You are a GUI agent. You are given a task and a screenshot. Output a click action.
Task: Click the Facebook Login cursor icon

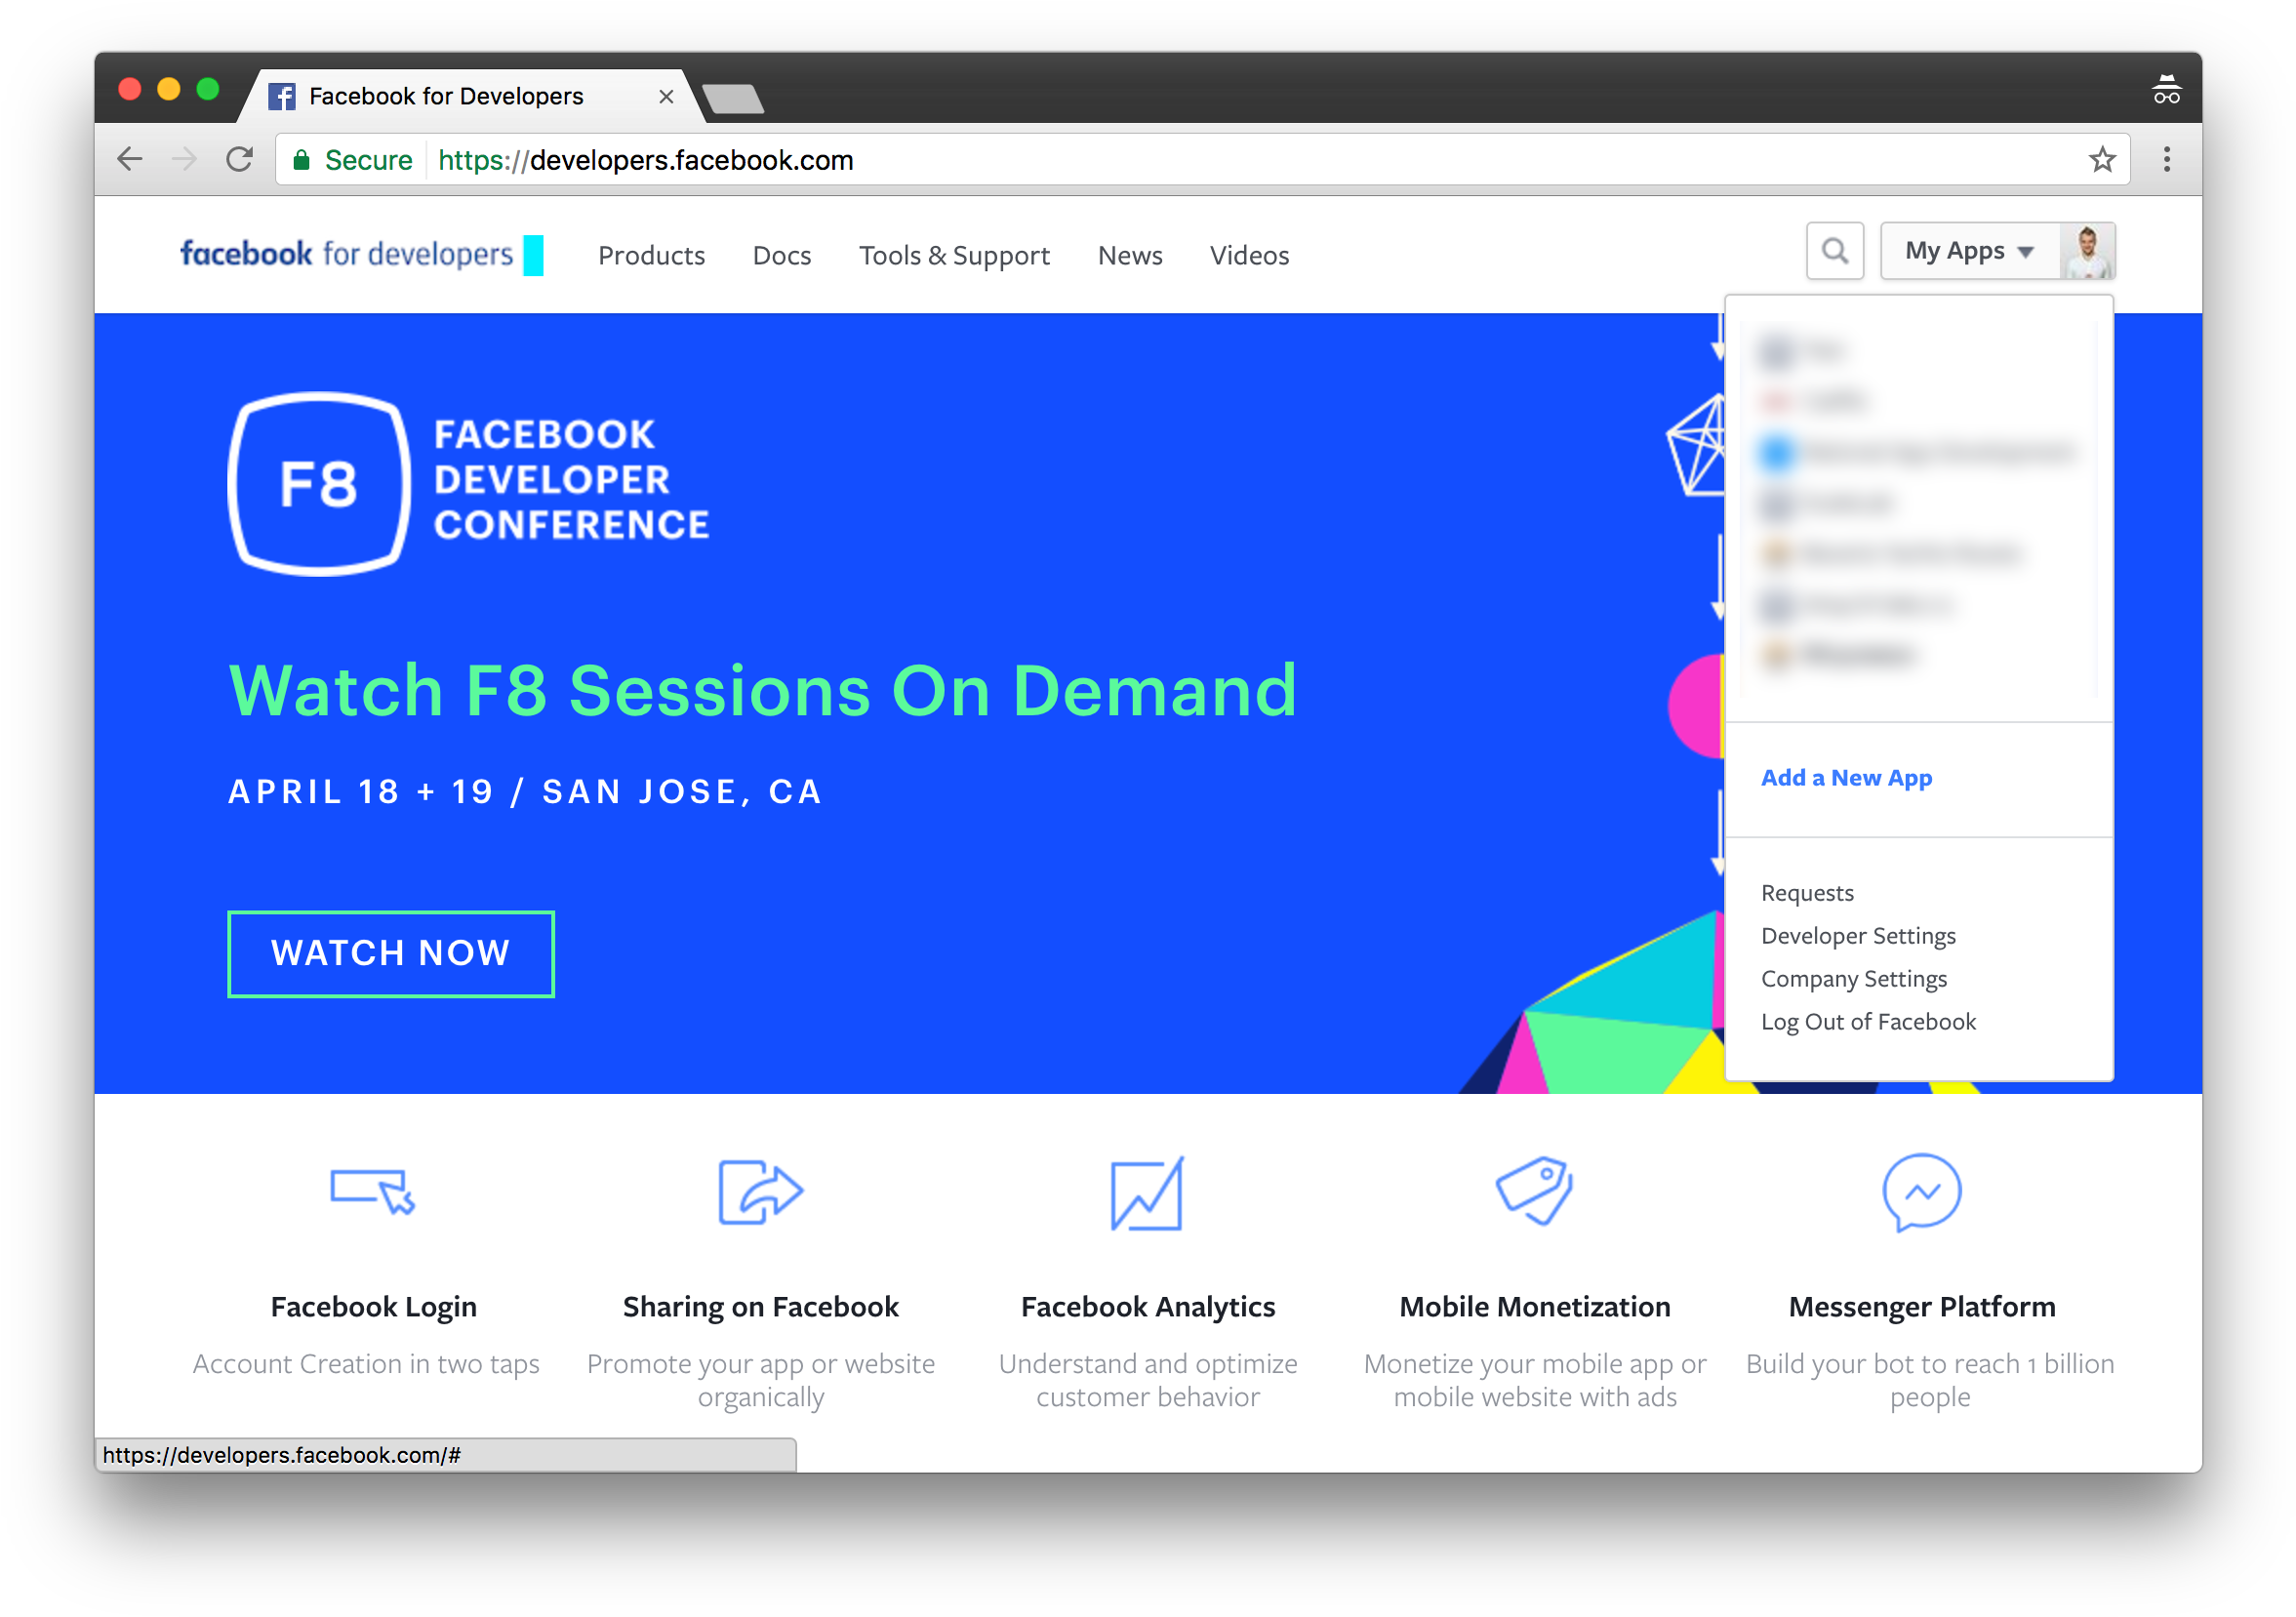pyautogui.click(x=373, y=1191)
